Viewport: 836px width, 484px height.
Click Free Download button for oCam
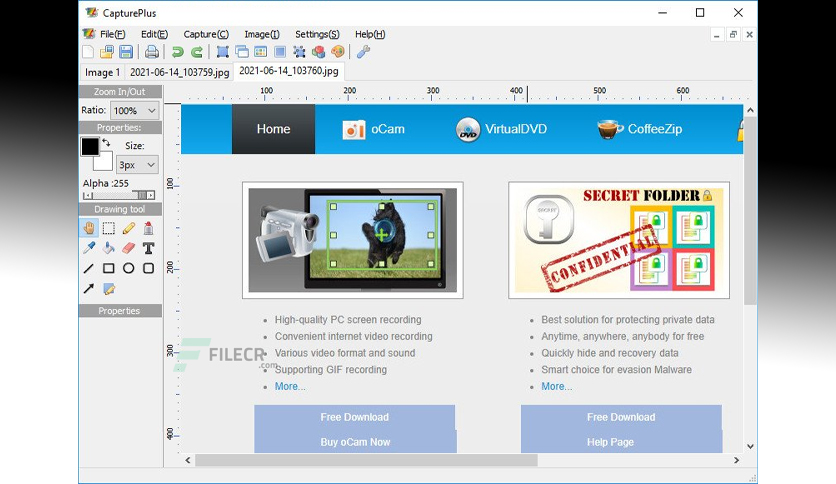[x=355, y=417]
